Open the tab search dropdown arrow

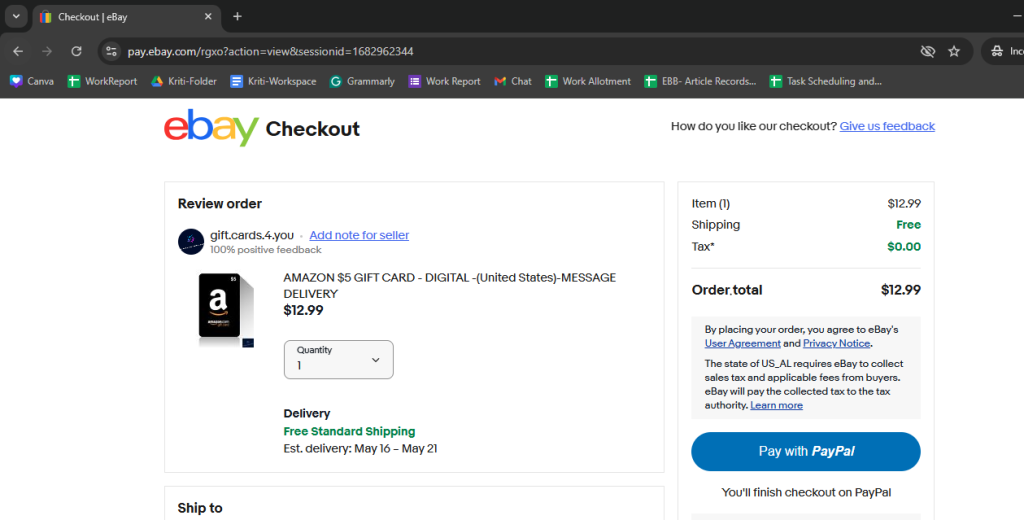(x=16, y=16)
